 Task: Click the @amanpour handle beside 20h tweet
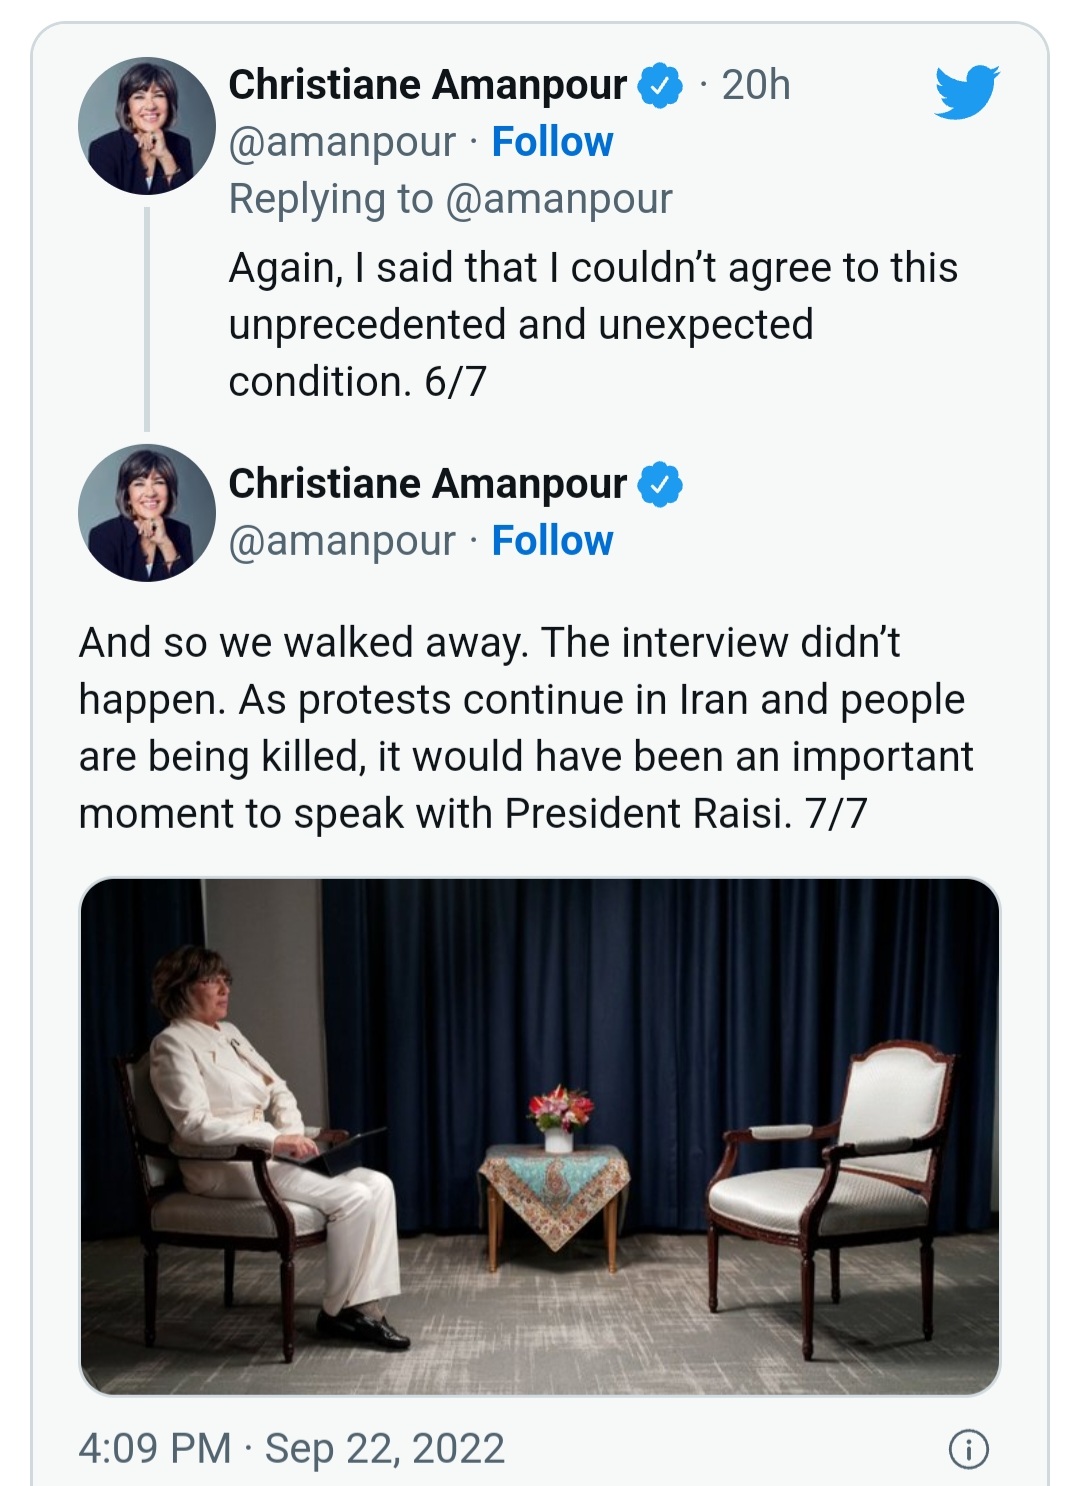point(342,142)
